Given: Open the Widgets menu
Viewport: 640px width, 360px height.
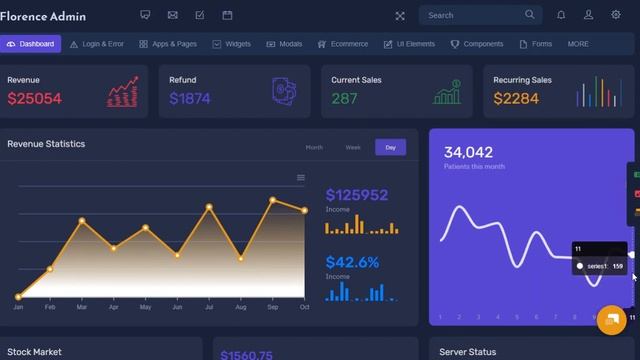Looking at the screenshot, I should coord(231,44).
